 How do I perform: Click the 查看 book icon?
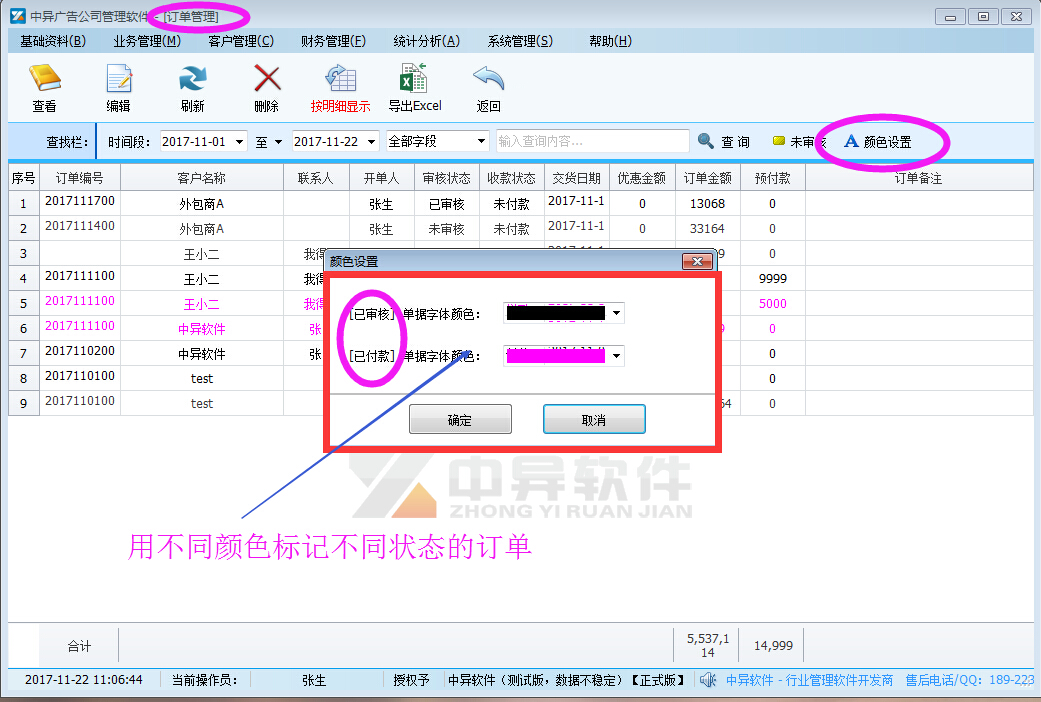[44, 80]
